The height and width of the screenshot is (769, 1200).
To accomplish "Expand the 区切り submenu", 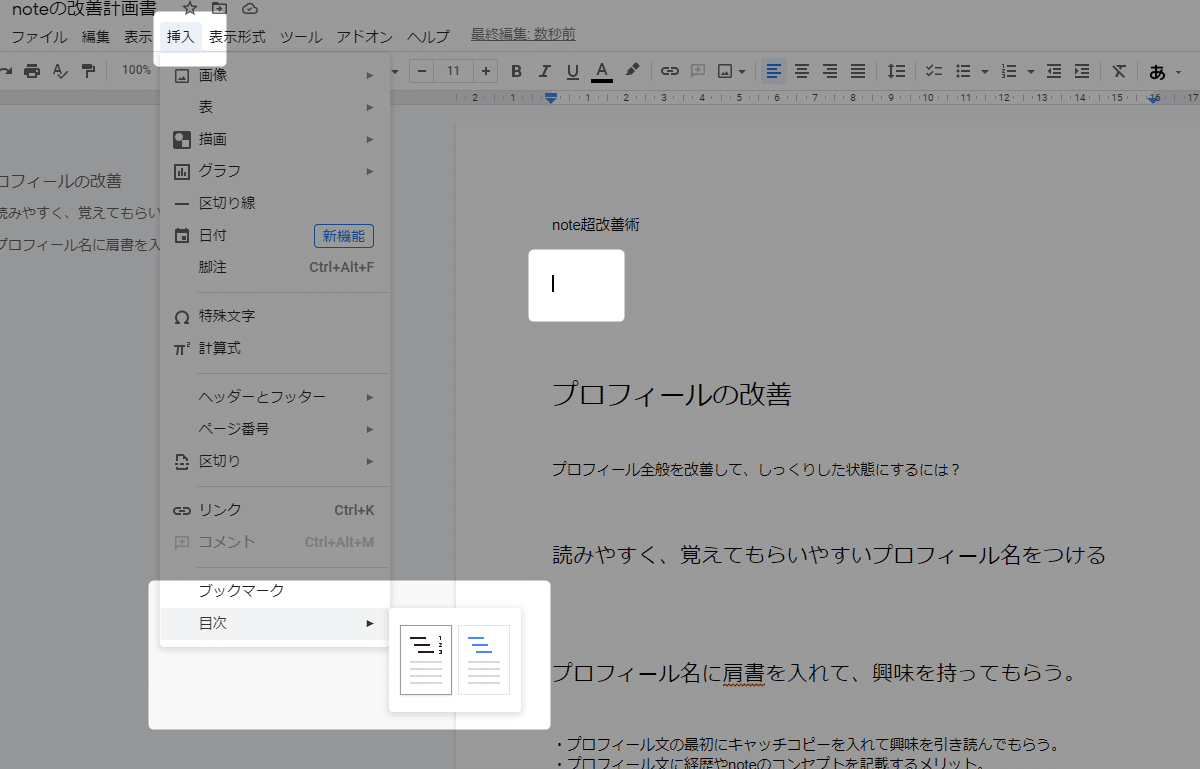I will (x=275, y=461).
